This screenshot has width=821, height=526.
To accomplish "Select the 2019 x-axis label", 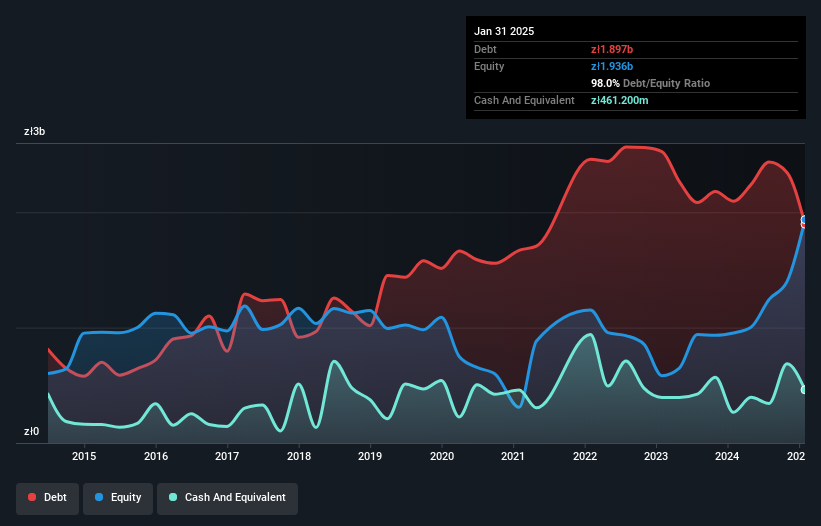I will (370, 456).
